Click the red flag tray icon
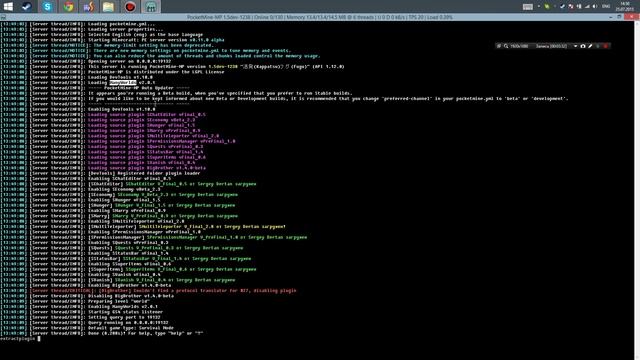The width and height of the screenshot is (640, 360). tap(571, 7)
